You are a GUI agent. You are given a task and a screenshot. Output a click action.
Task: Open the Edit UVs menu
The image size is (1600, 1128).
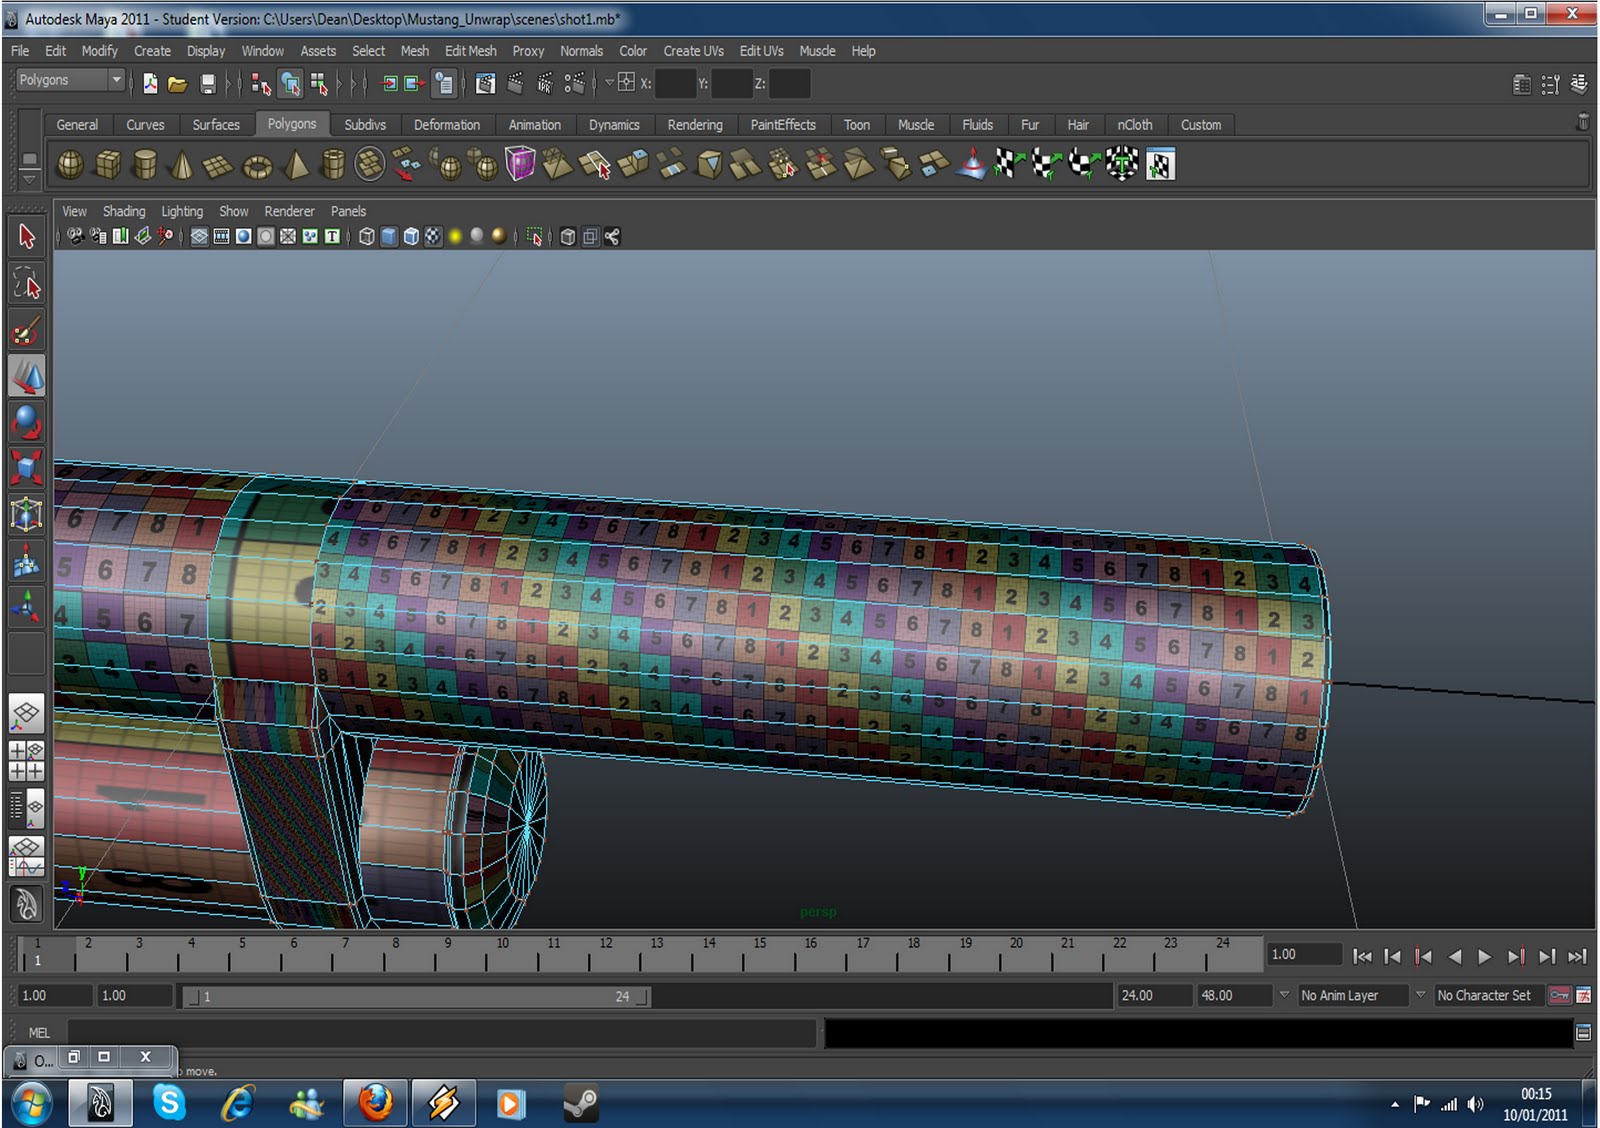point(761,51)
